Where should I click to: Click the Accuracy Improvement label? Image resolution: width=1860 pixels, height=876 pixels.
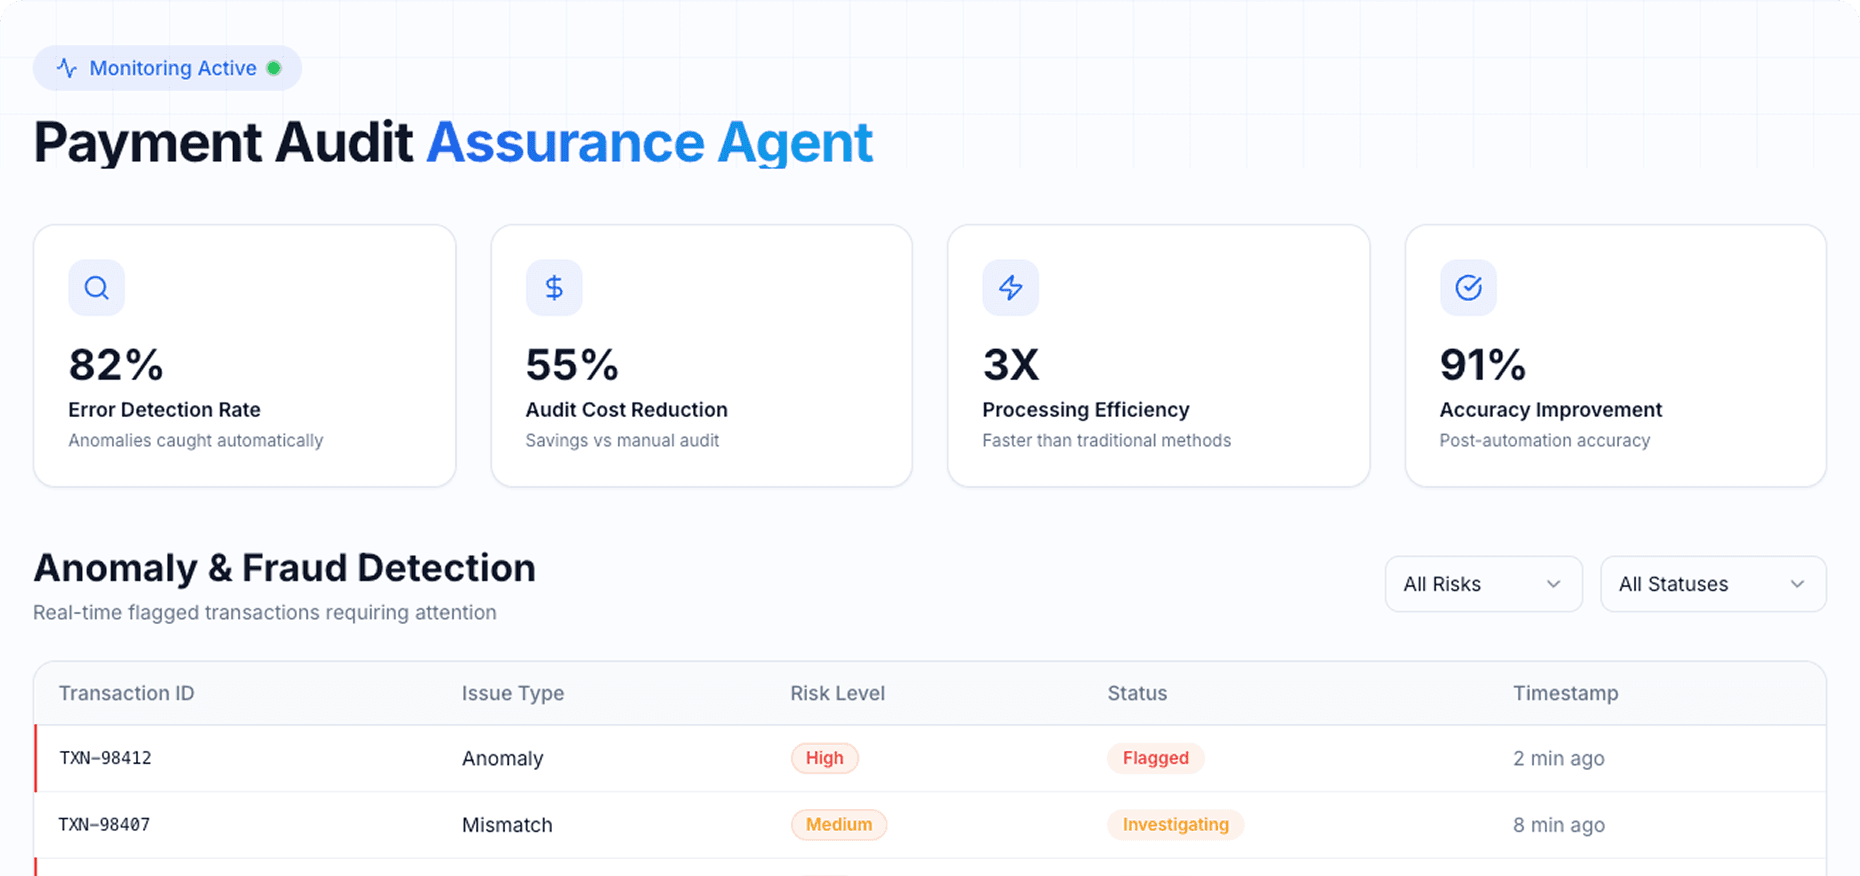[x=1551, y=410]
